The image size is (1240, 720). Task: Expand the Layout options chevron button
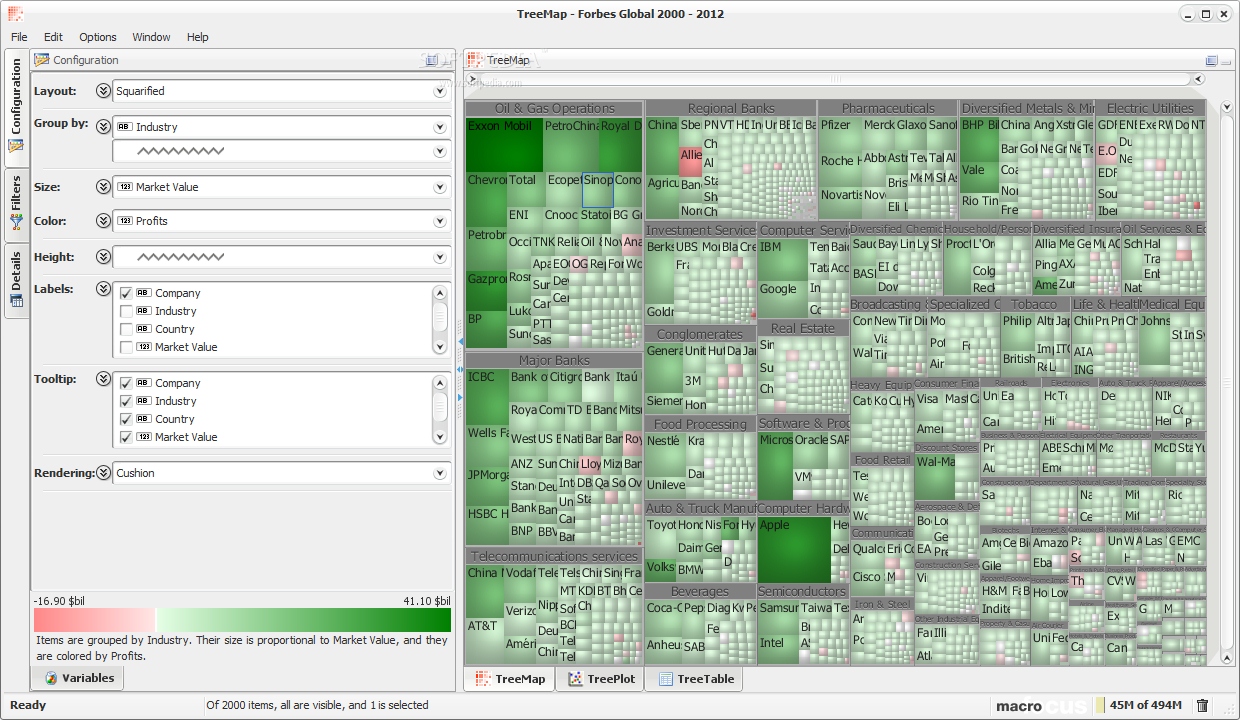[103, 91]
